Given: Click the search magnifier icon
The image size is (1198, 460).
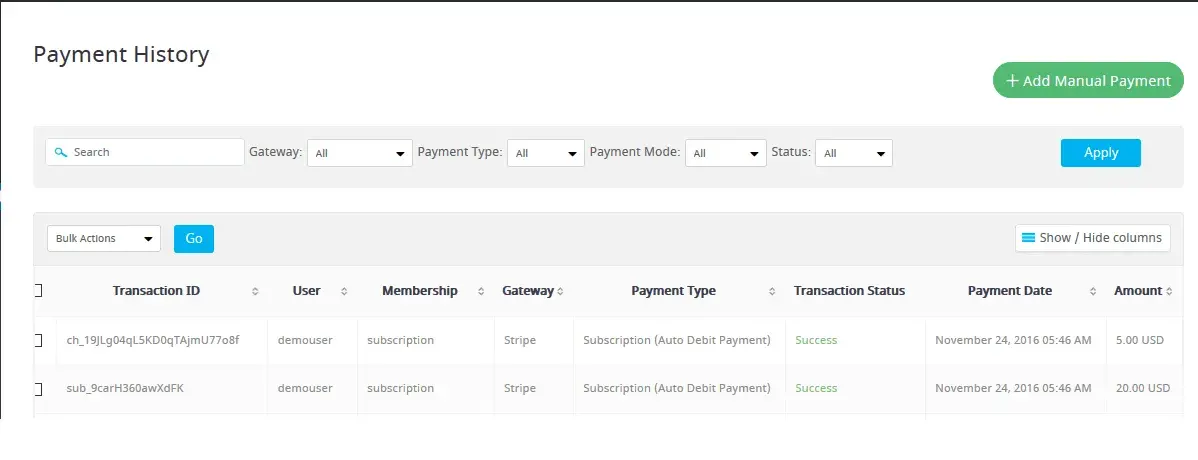Looking at the screenshot, I should coord(61,152).
